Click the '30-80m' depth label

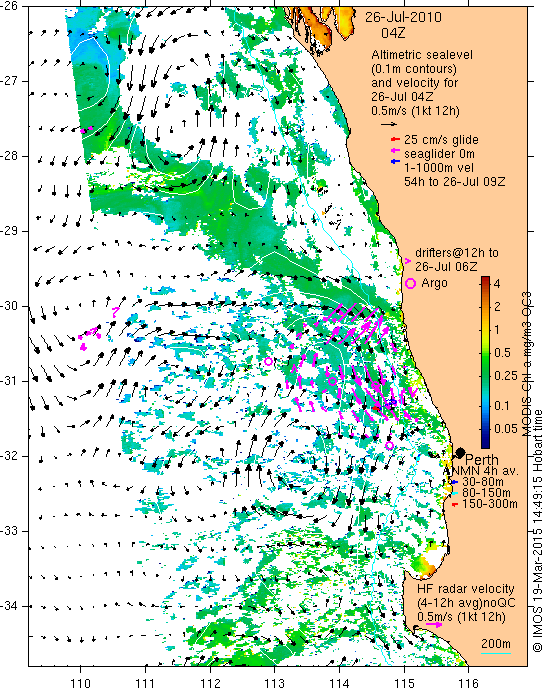483,482
